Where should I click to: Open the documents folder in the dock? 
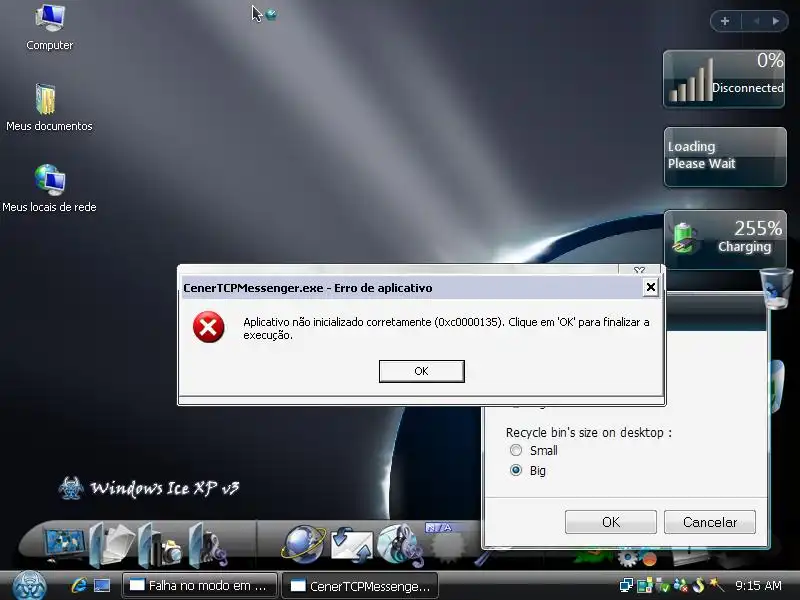click(112, 545)
